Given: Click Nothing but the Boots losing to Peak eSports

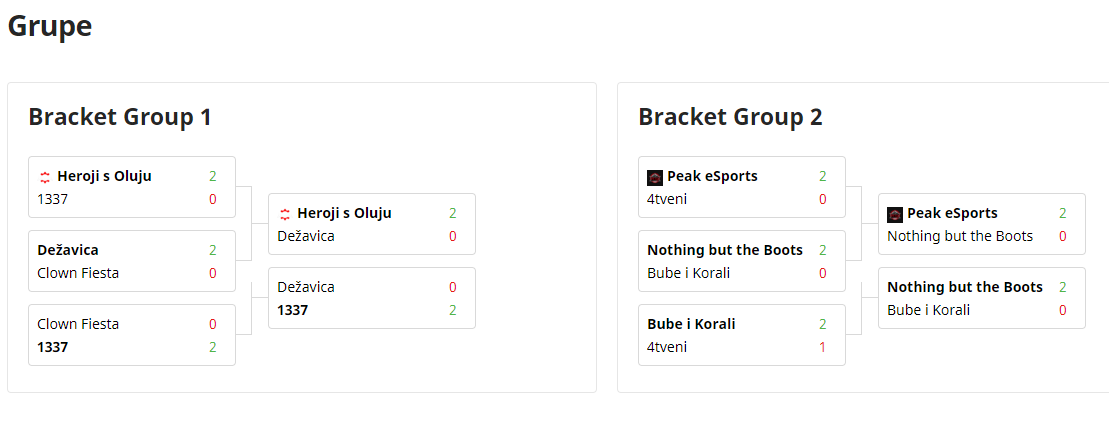Looking at the screenshot, I should click(x=960, y=236).
